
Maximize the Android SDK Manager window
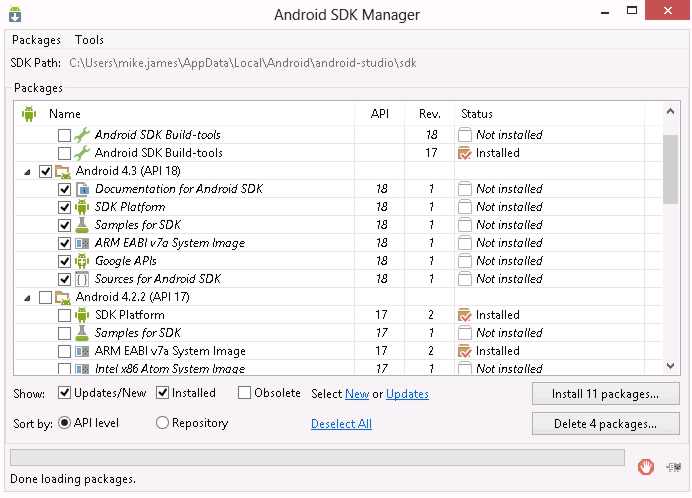[x=632, y=11]
